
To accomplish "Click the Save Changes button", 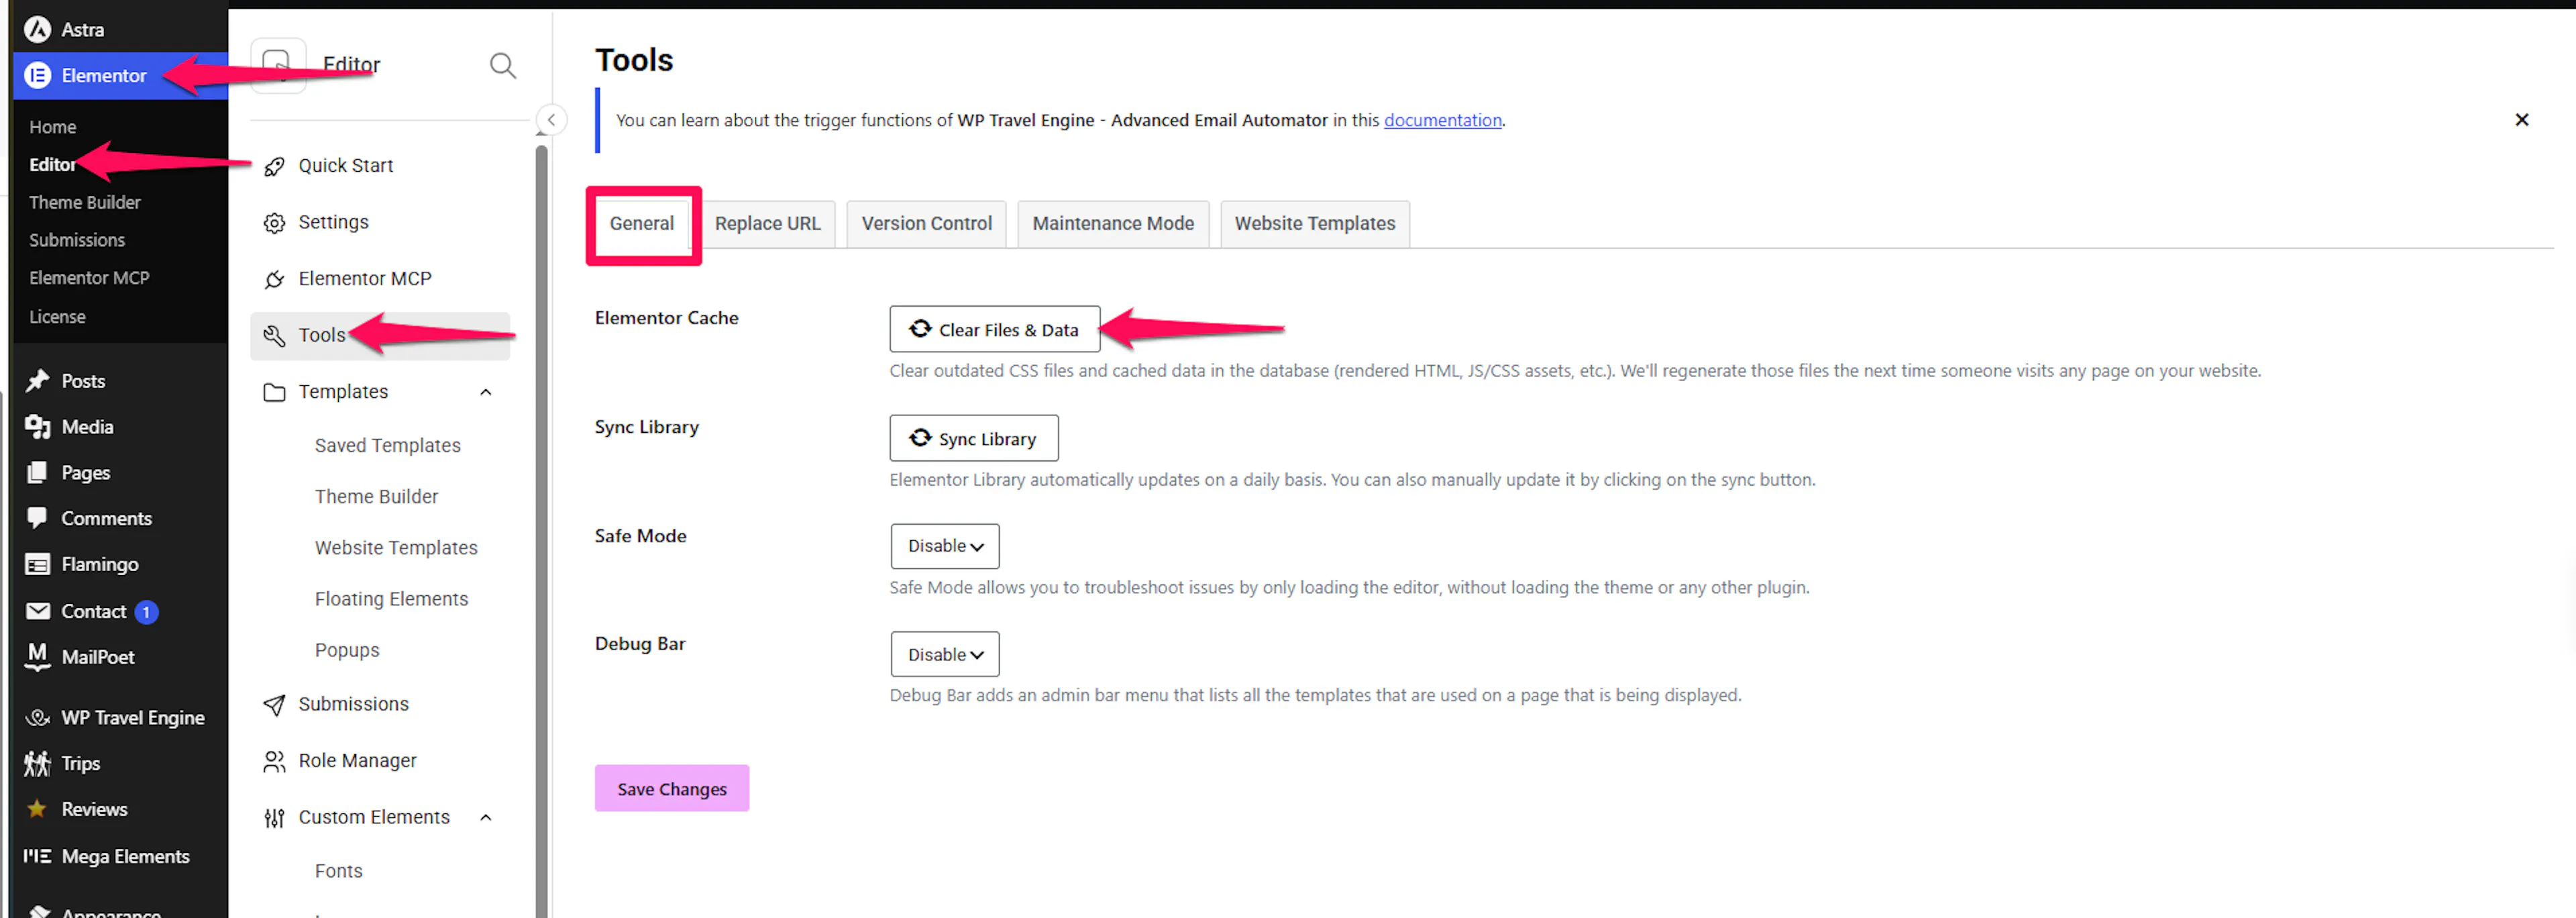I will [671, 789].
